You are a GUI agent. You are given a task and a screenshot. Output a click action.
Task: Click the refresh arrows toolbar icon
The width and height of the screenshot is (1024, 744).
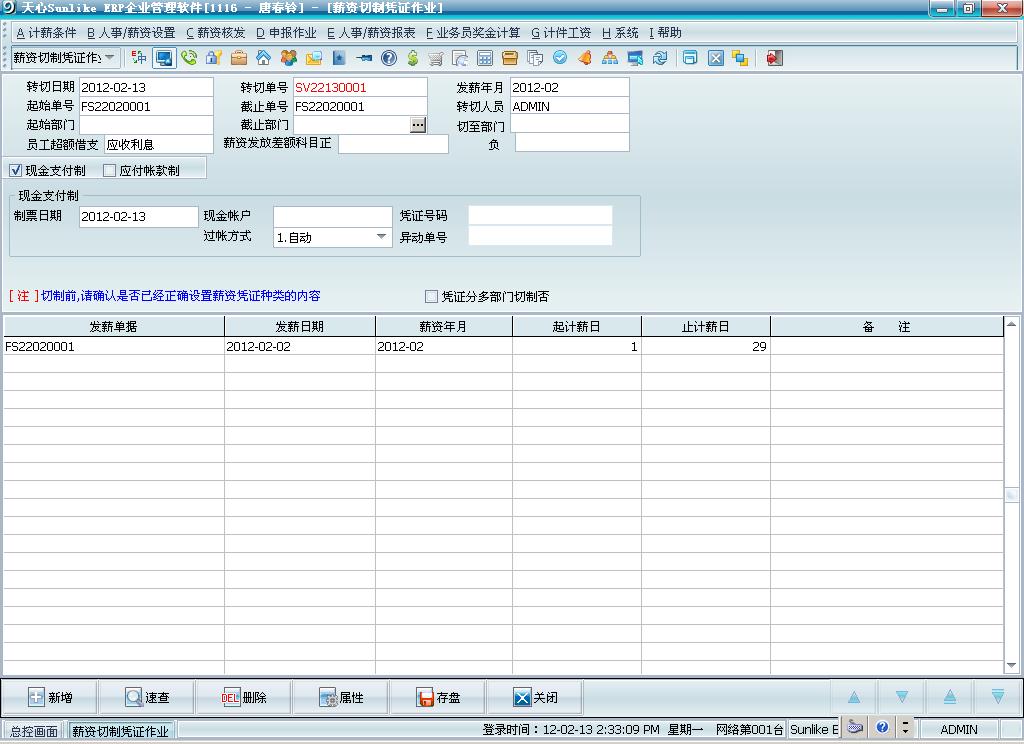point(660,57)
